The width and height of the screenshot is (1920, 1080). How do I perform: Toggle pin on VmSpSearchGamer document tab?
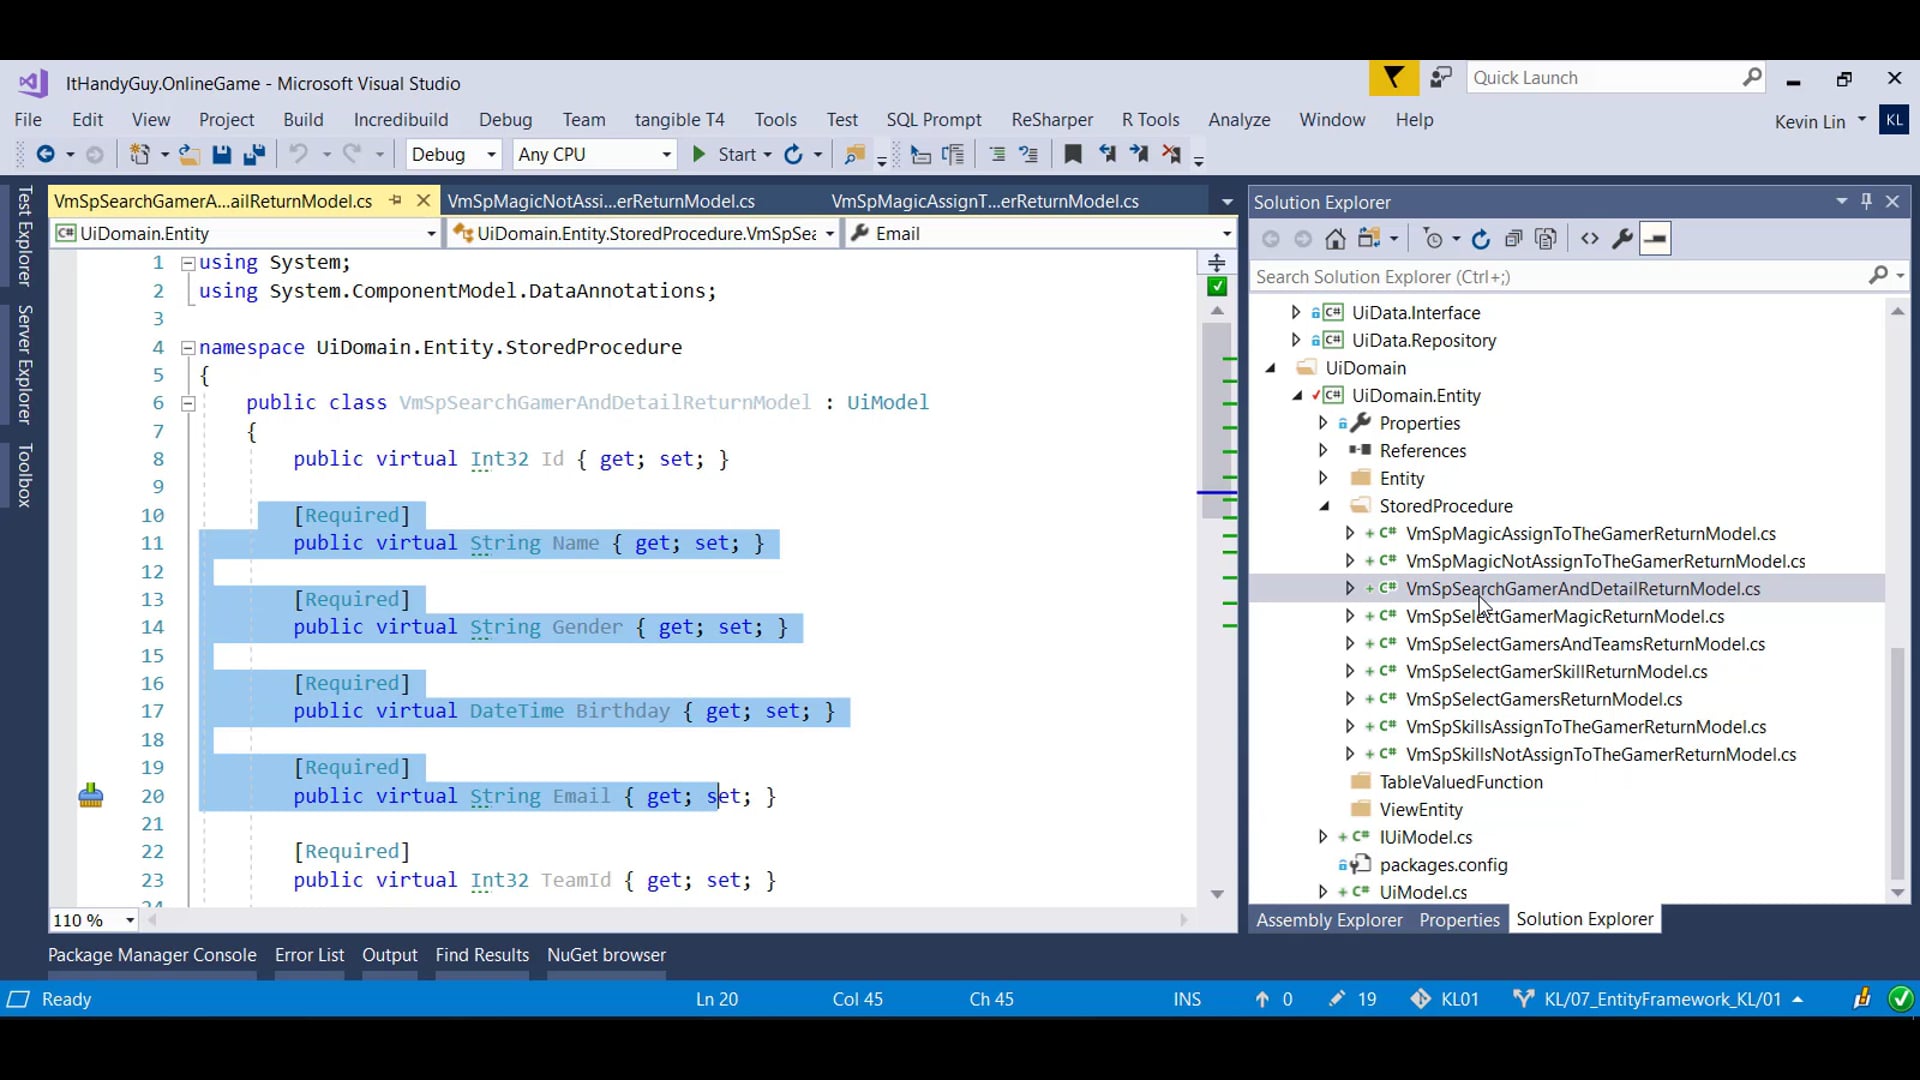click(396, 201)
